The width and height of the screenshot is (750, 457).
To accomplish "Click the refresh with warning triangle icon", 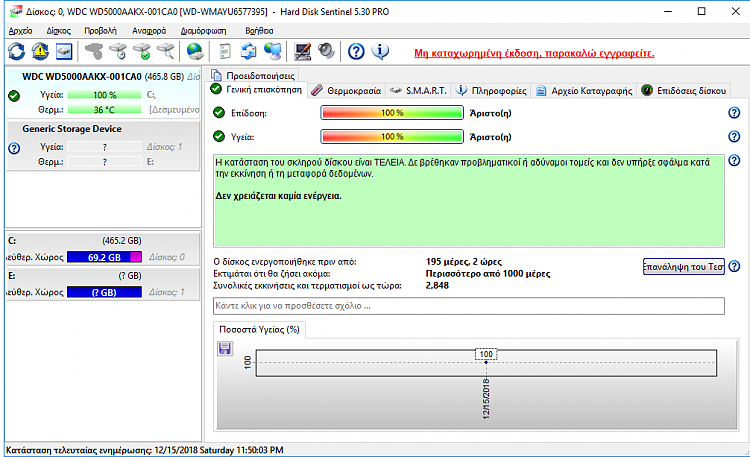I will pyautogui.click(x=40, y=51).
